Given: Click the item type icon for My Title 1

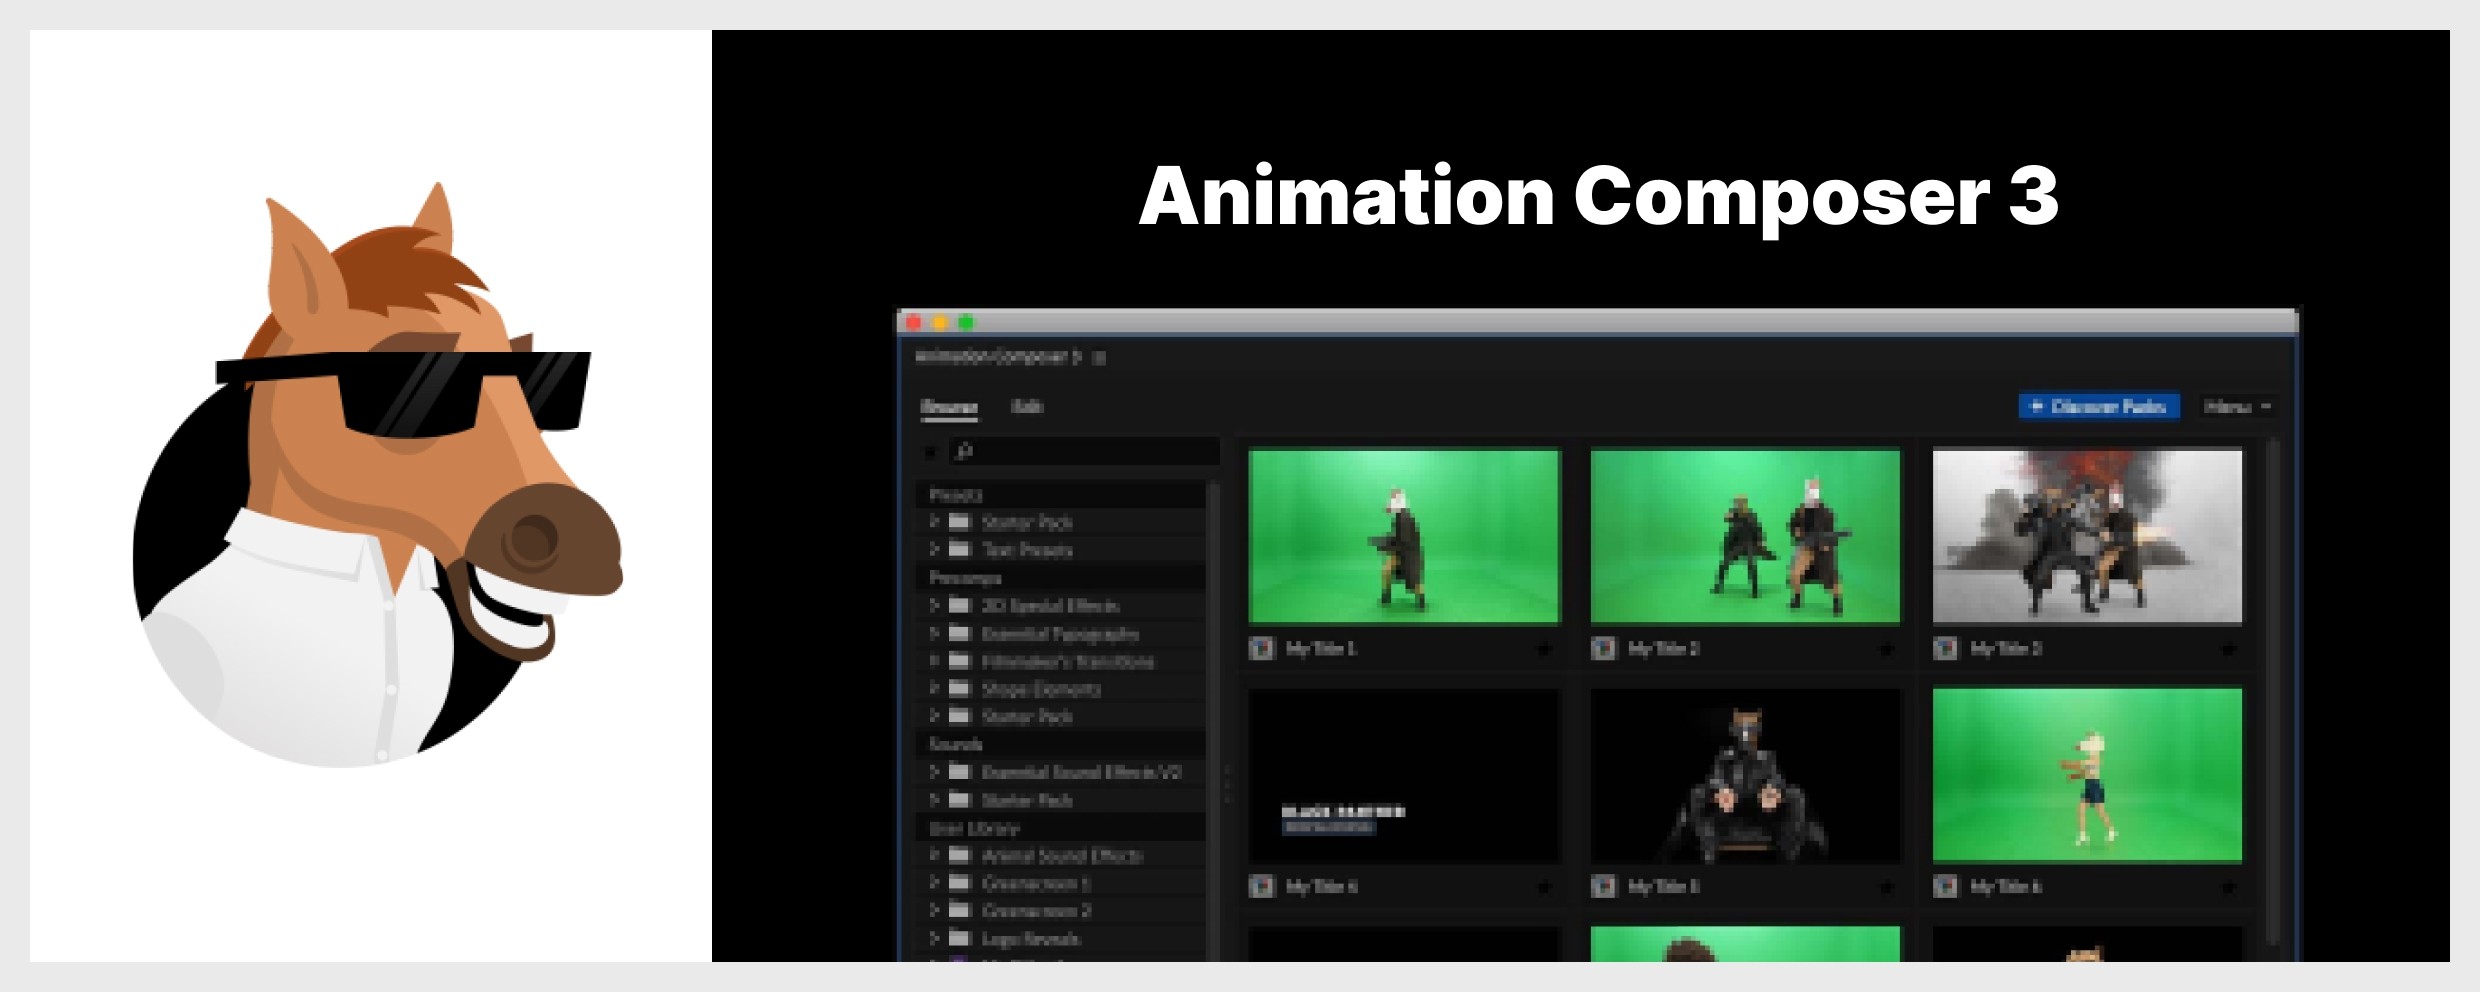Looking at the screenshot, I should point(1262,648).
